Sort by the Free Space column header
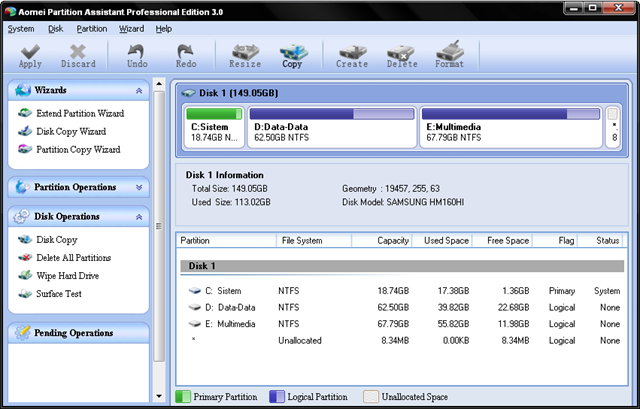Image resolution: width=640 pixels, height=409 pixels. [502, 240]
